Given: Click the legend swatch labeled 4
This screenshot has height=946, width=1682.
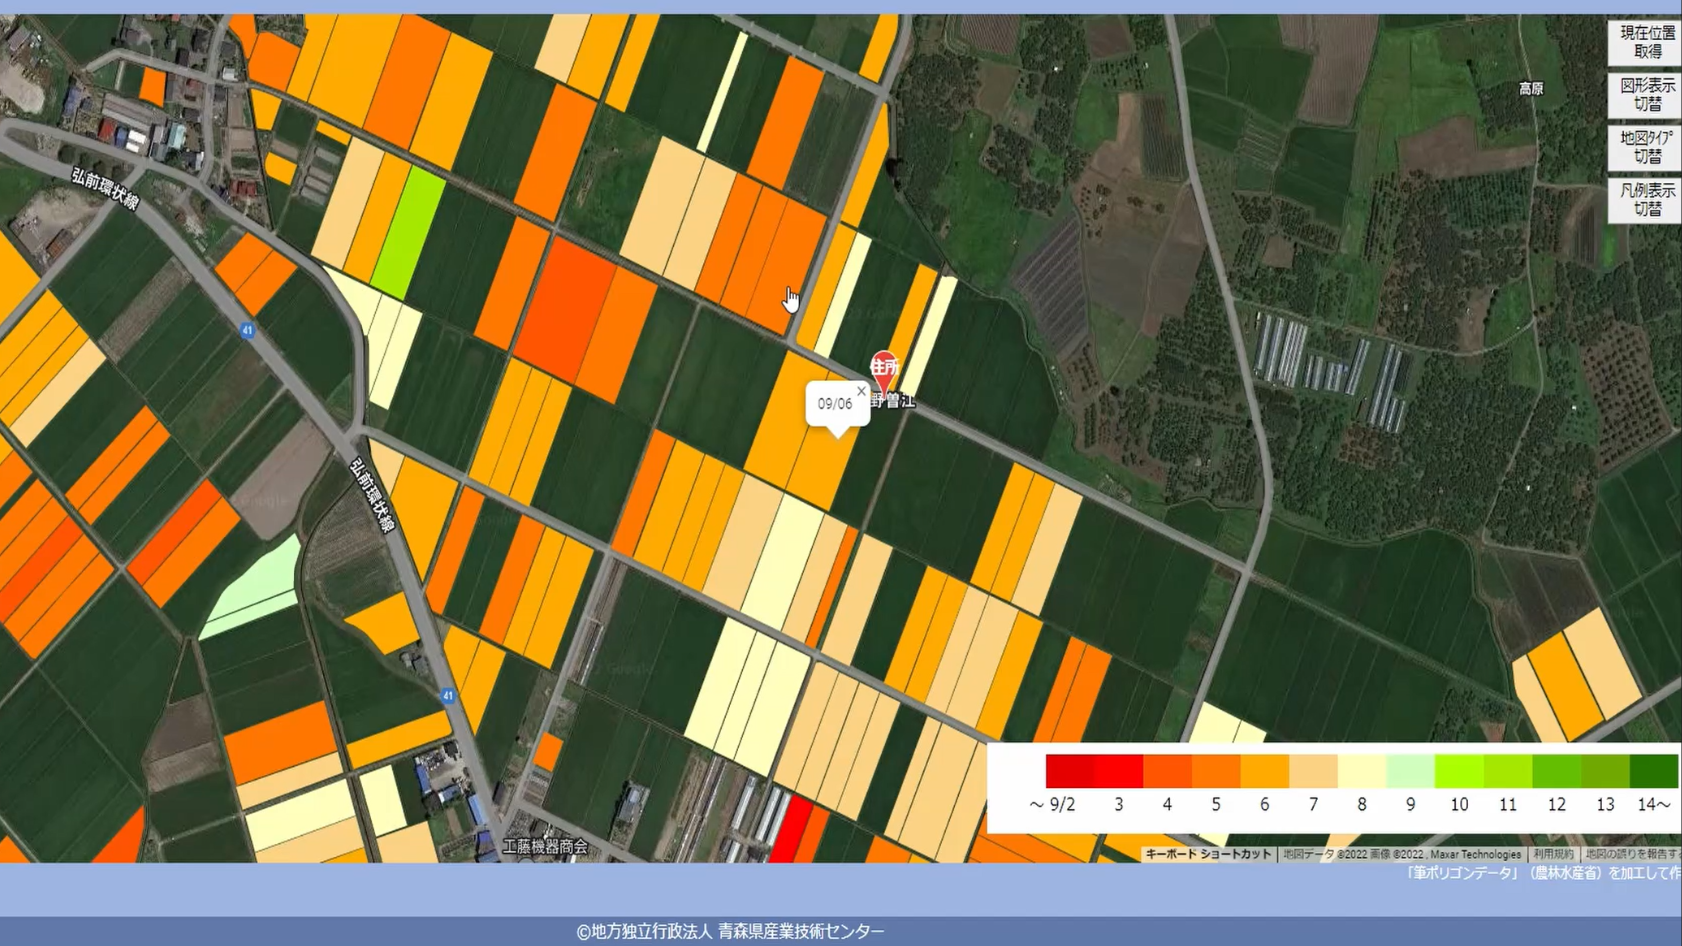Looking at the screenshot, I should [1167, 771].
